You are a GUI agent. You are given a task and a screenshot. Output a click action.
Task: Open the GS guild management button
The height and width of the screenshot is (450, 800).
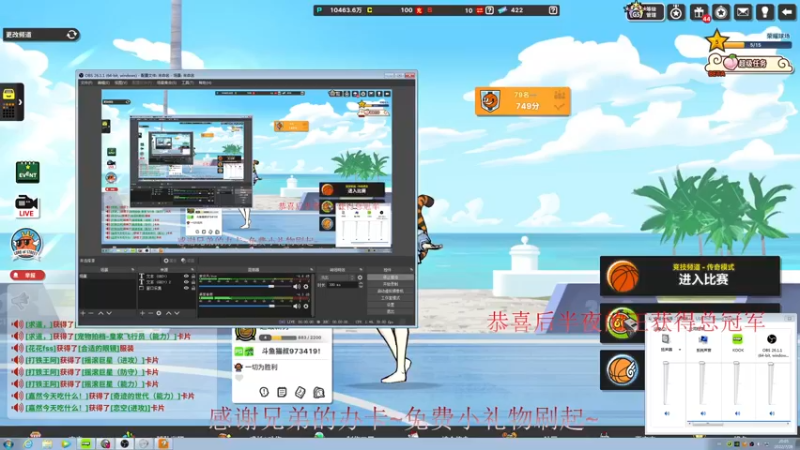[x=645, y=11]
